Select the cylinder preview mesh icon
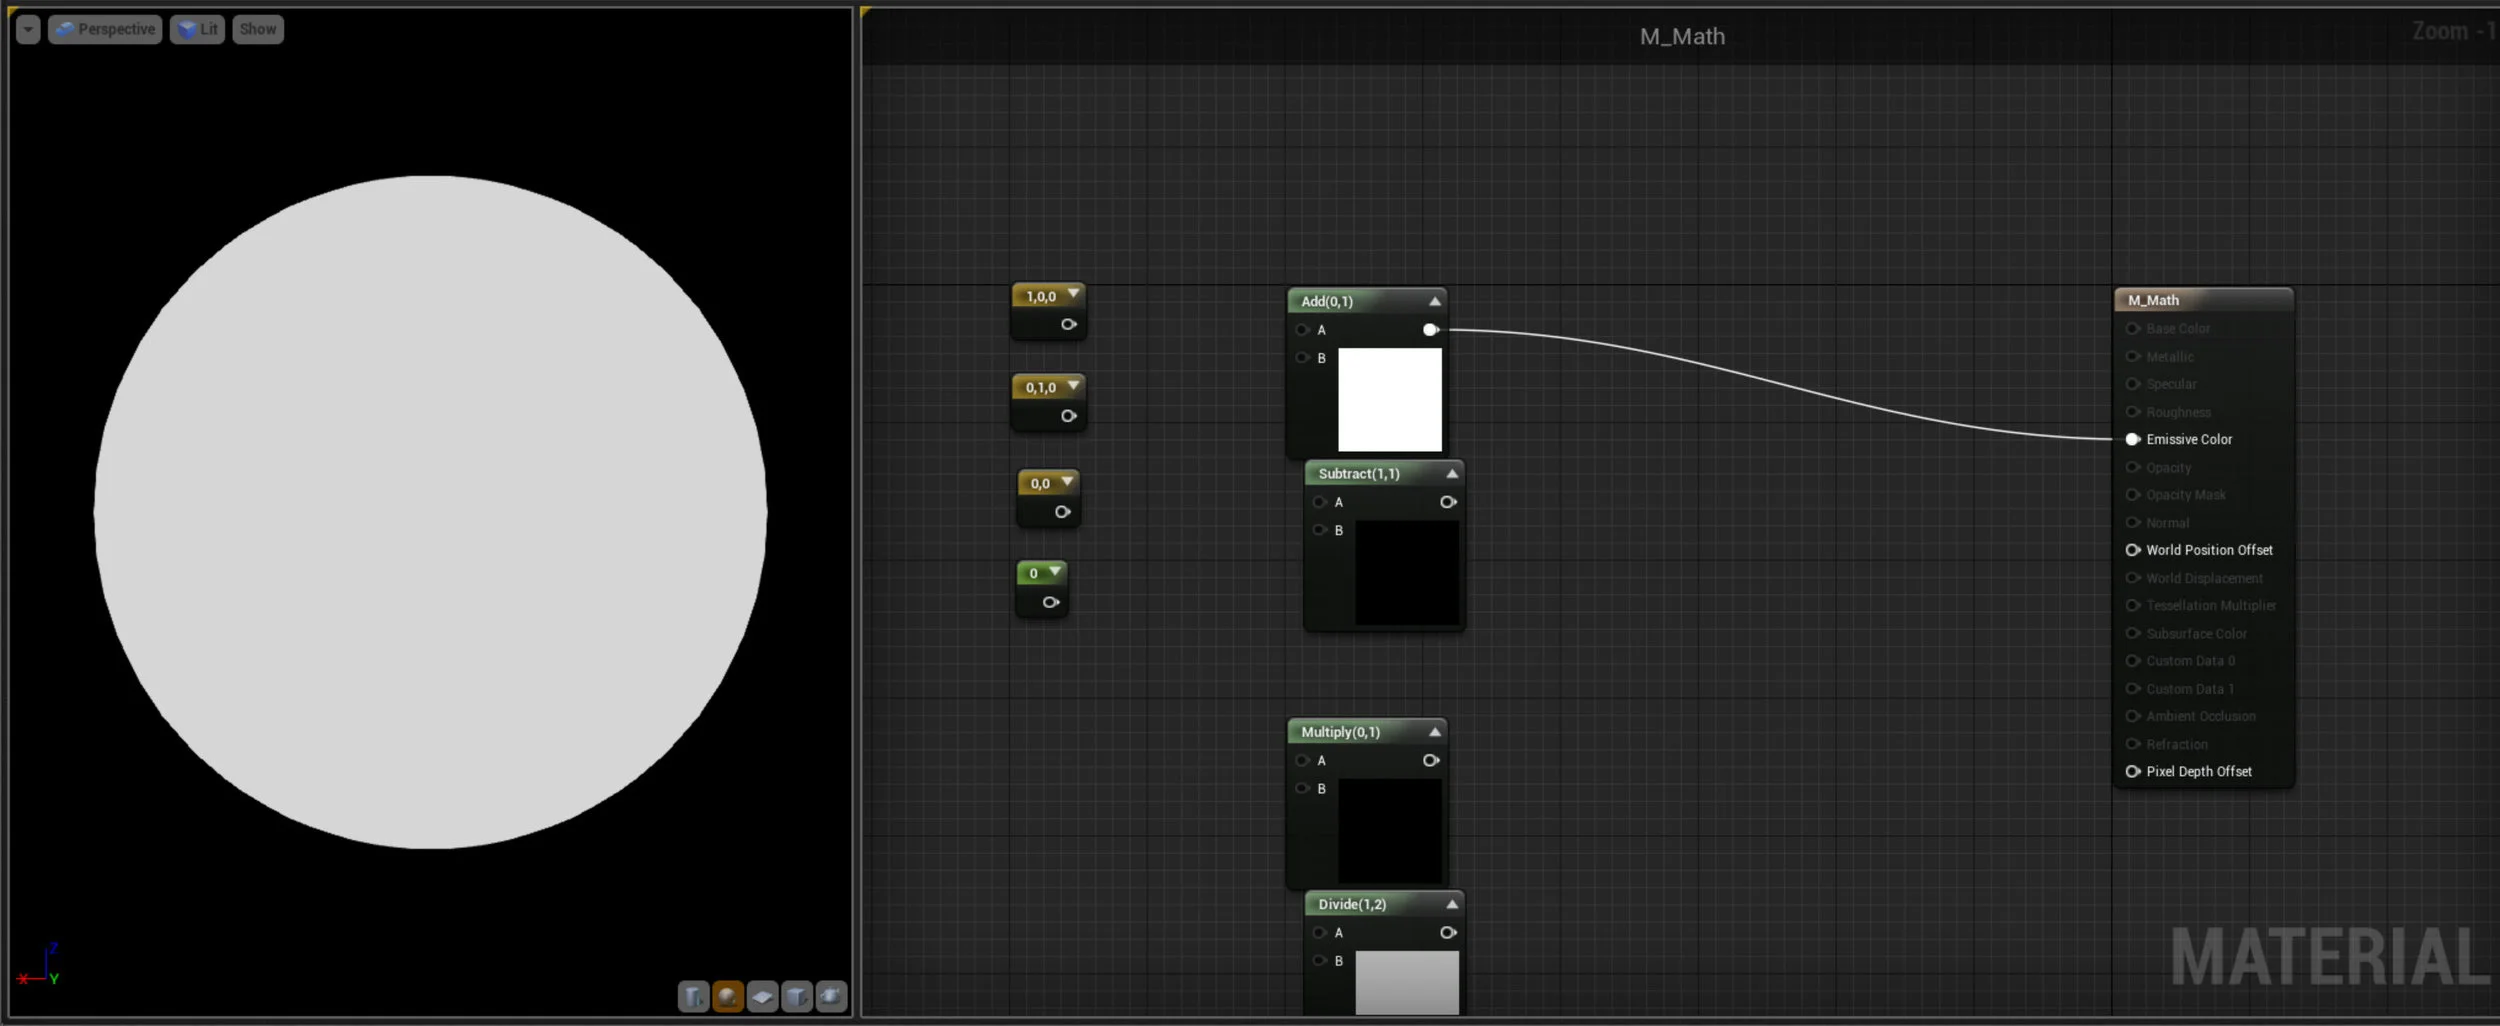Screen dimensions: 2500x1026 [x=693, y=996]
